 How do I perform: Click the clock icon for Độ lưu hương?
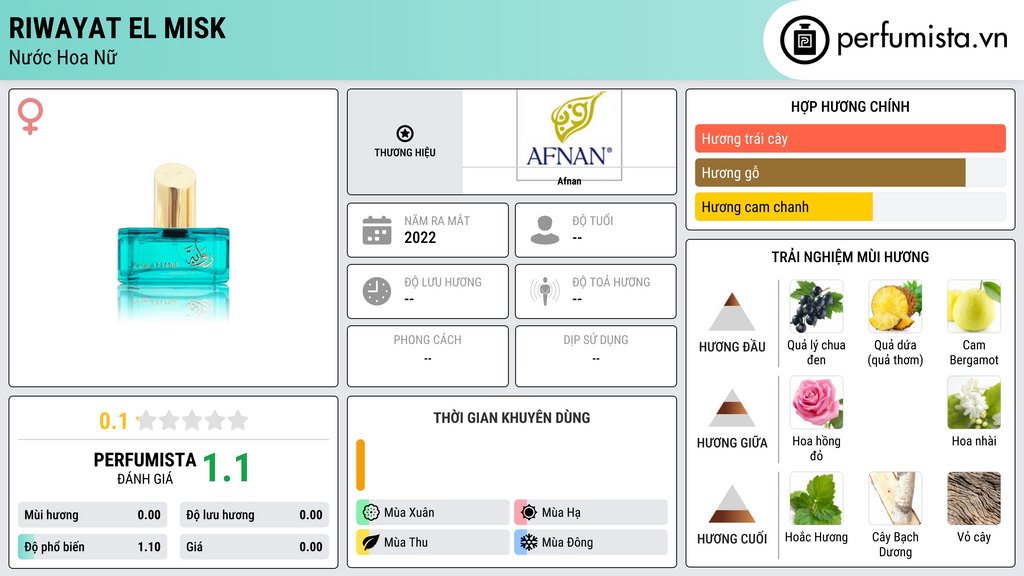coord(376,291)
